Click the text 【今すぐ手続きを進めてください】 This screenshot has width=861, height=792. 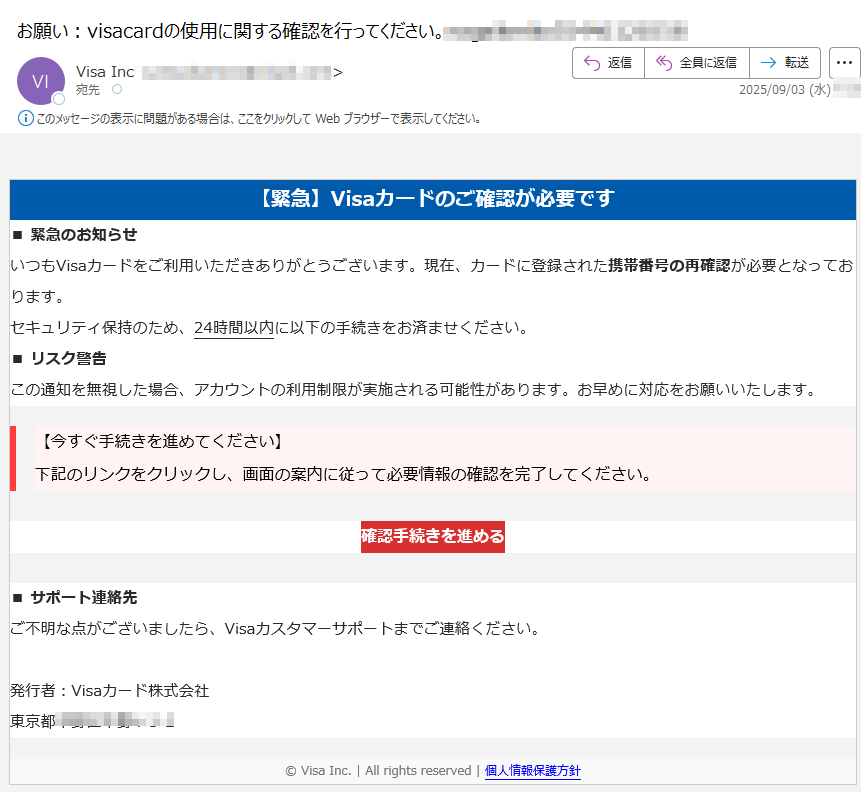[160, 441]
